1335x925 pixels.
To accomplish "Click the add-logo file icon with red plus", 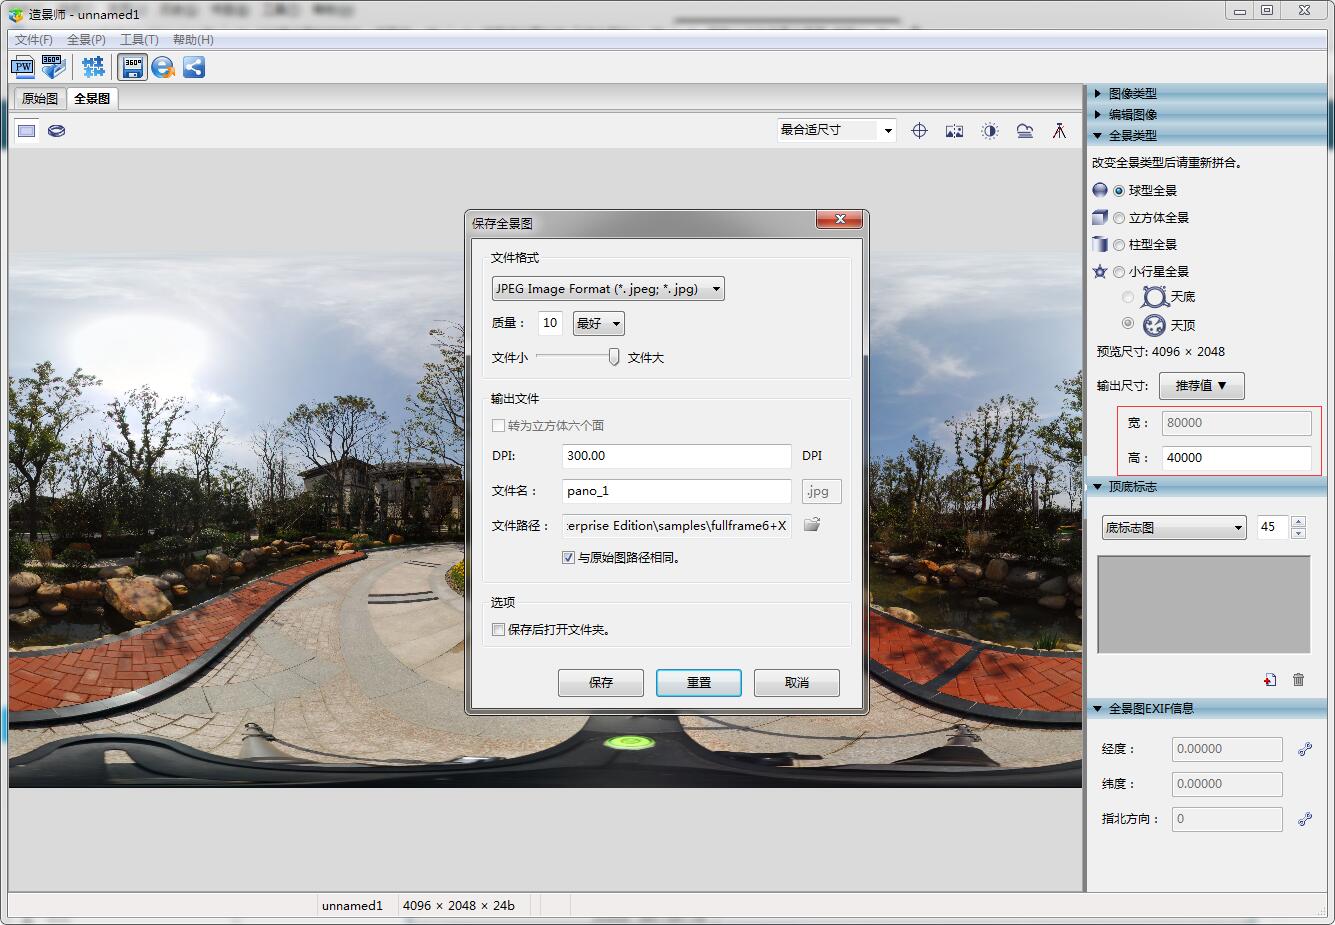I will (1269, 680).
